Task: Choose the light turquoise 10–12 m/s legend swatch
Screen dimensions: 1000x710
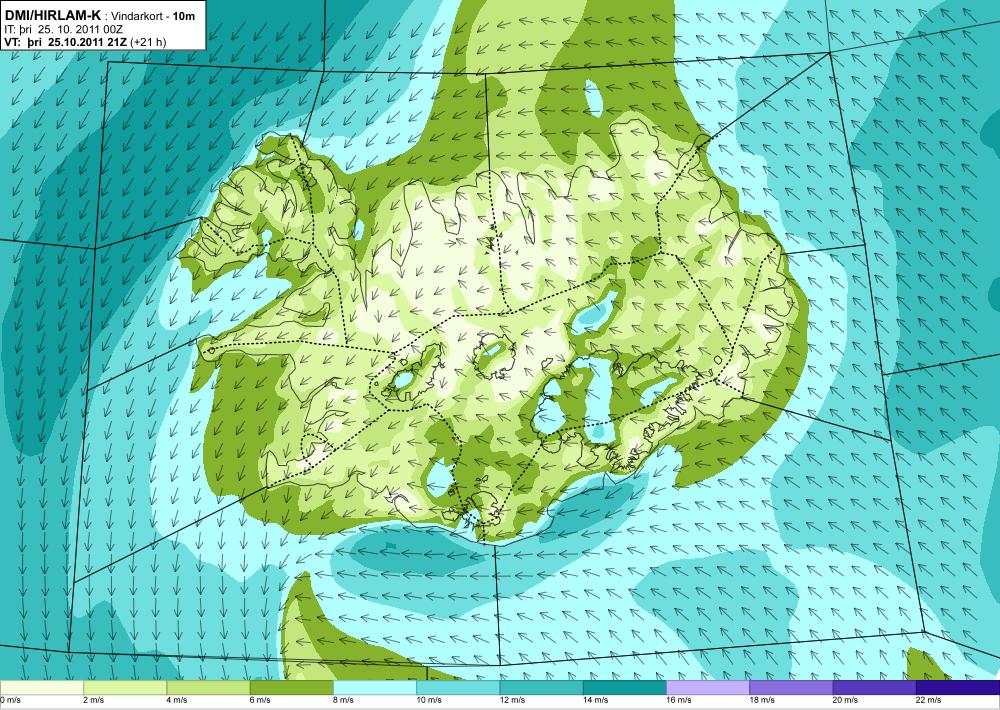Action: point(458,688)
